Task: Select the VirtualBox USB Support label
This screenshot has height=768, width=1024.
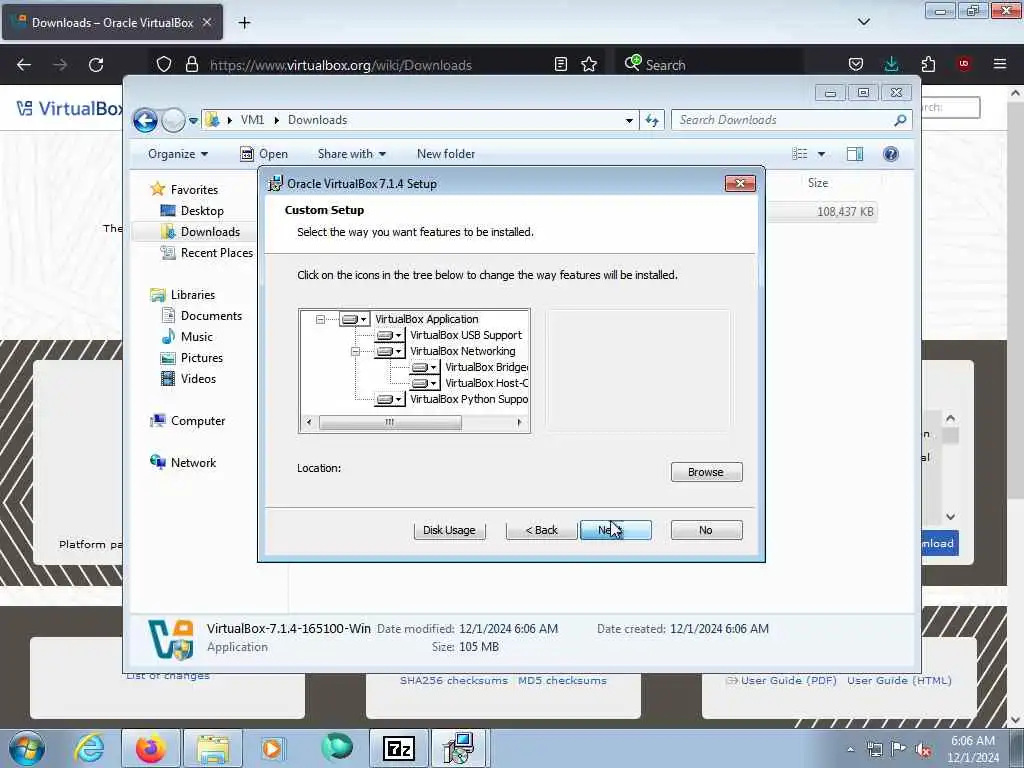Action: click(466, 335)
